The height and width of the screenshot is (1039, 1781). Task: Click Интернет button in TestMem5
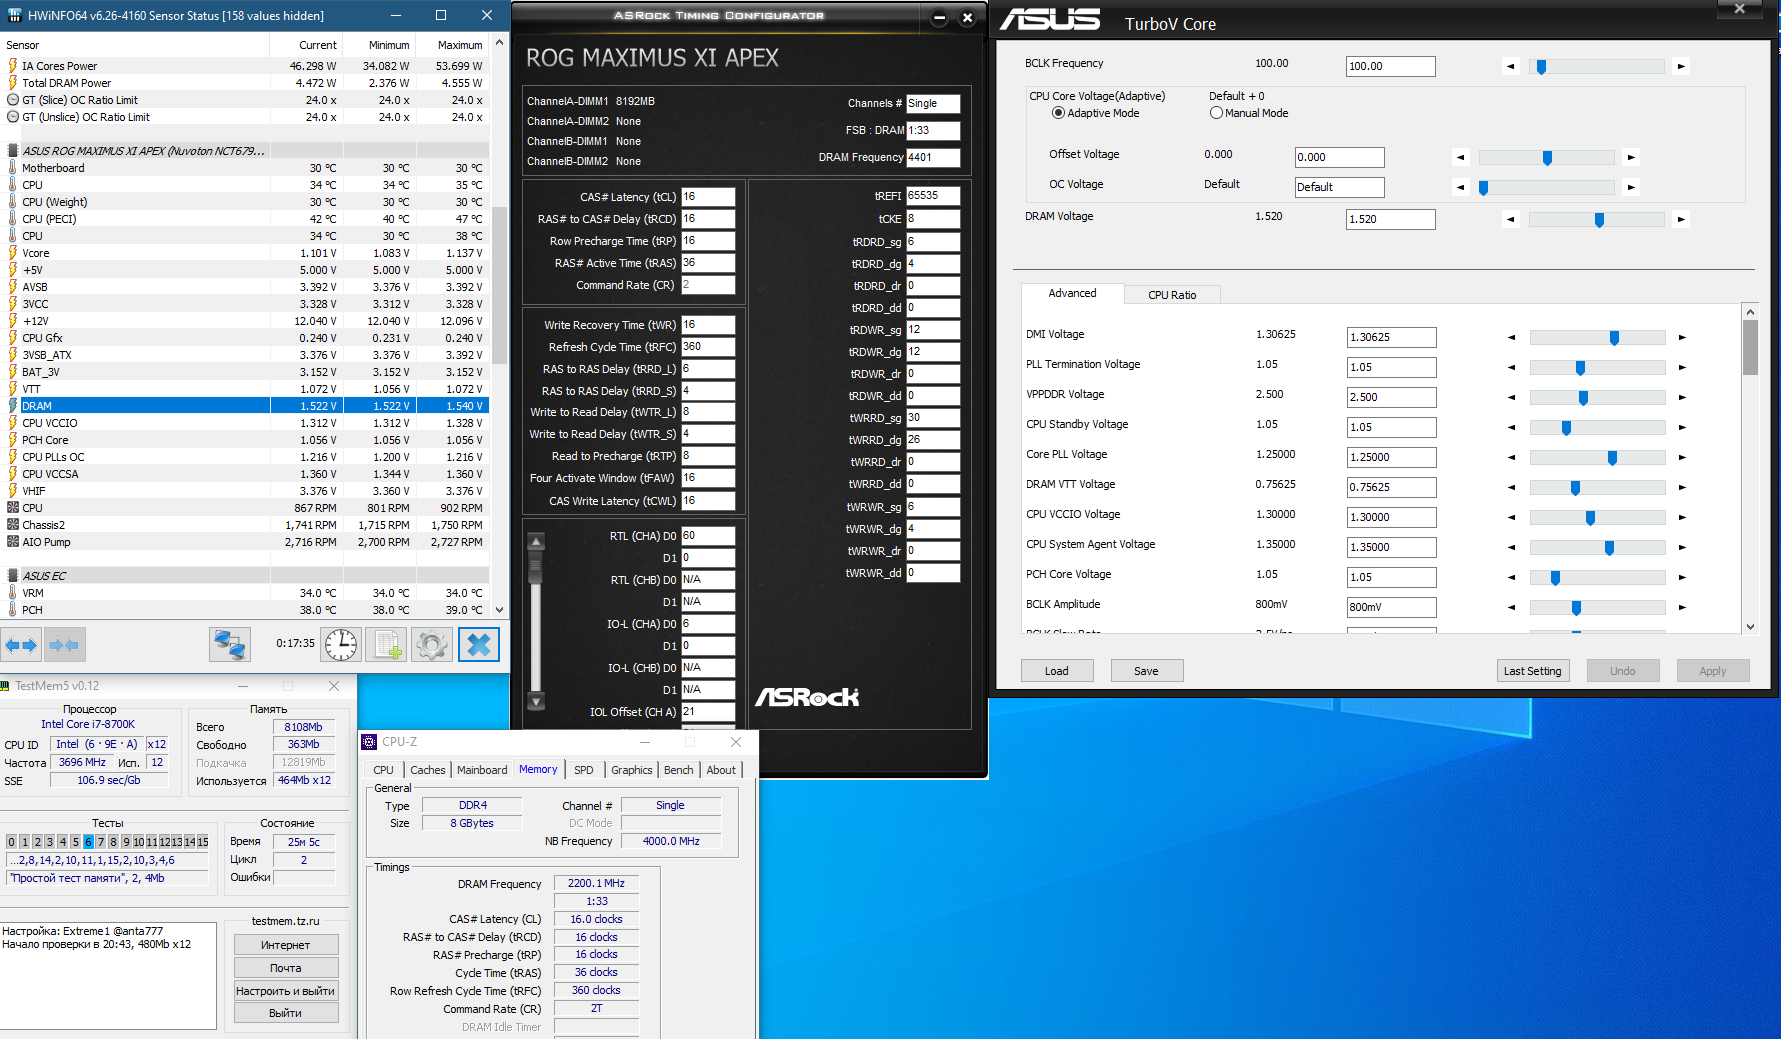(286, 945)
